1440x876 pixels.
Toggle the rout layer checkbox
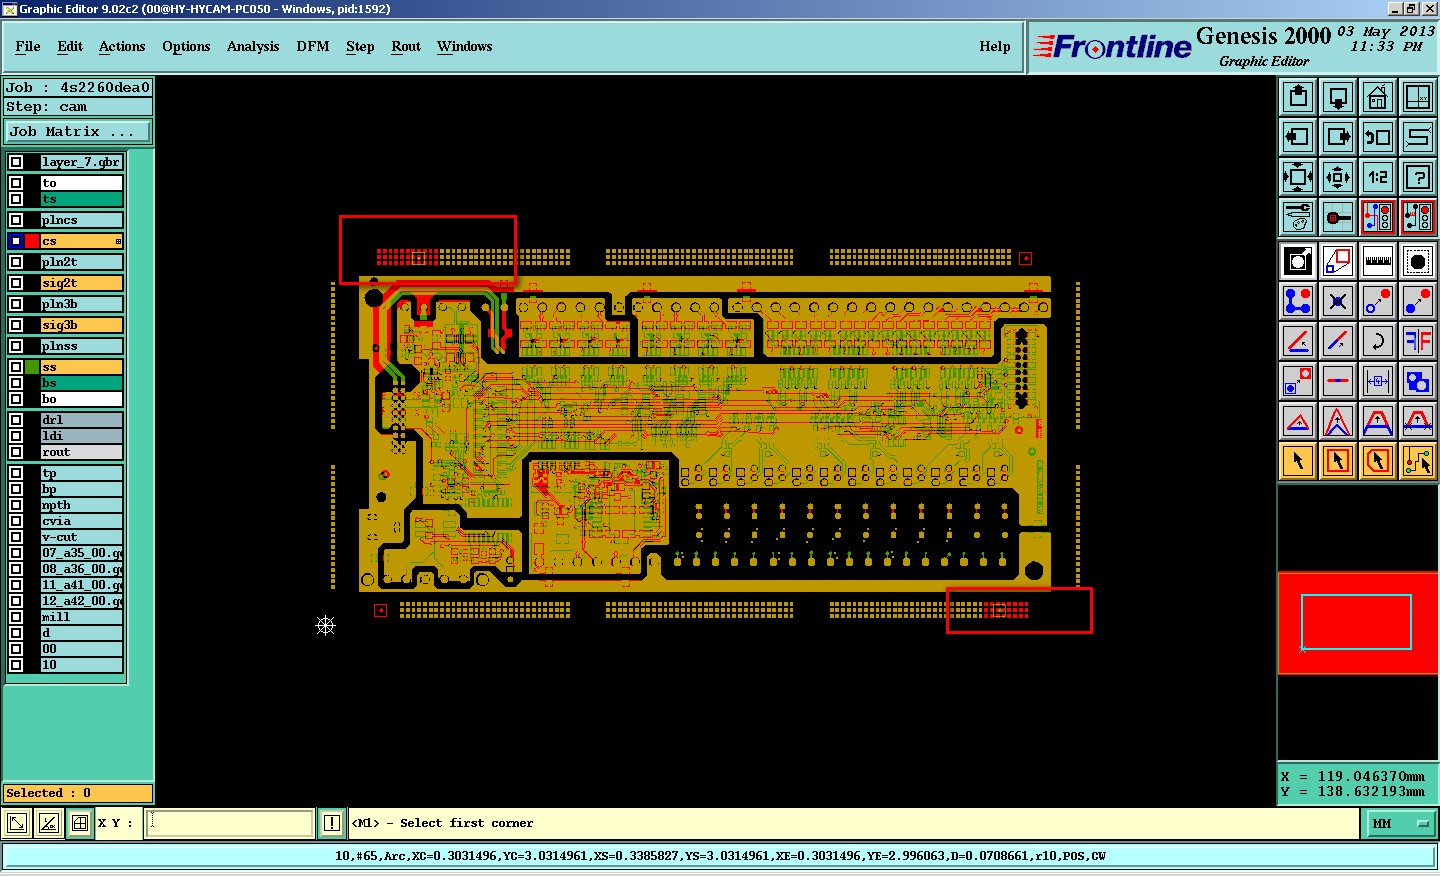(16, 452)
